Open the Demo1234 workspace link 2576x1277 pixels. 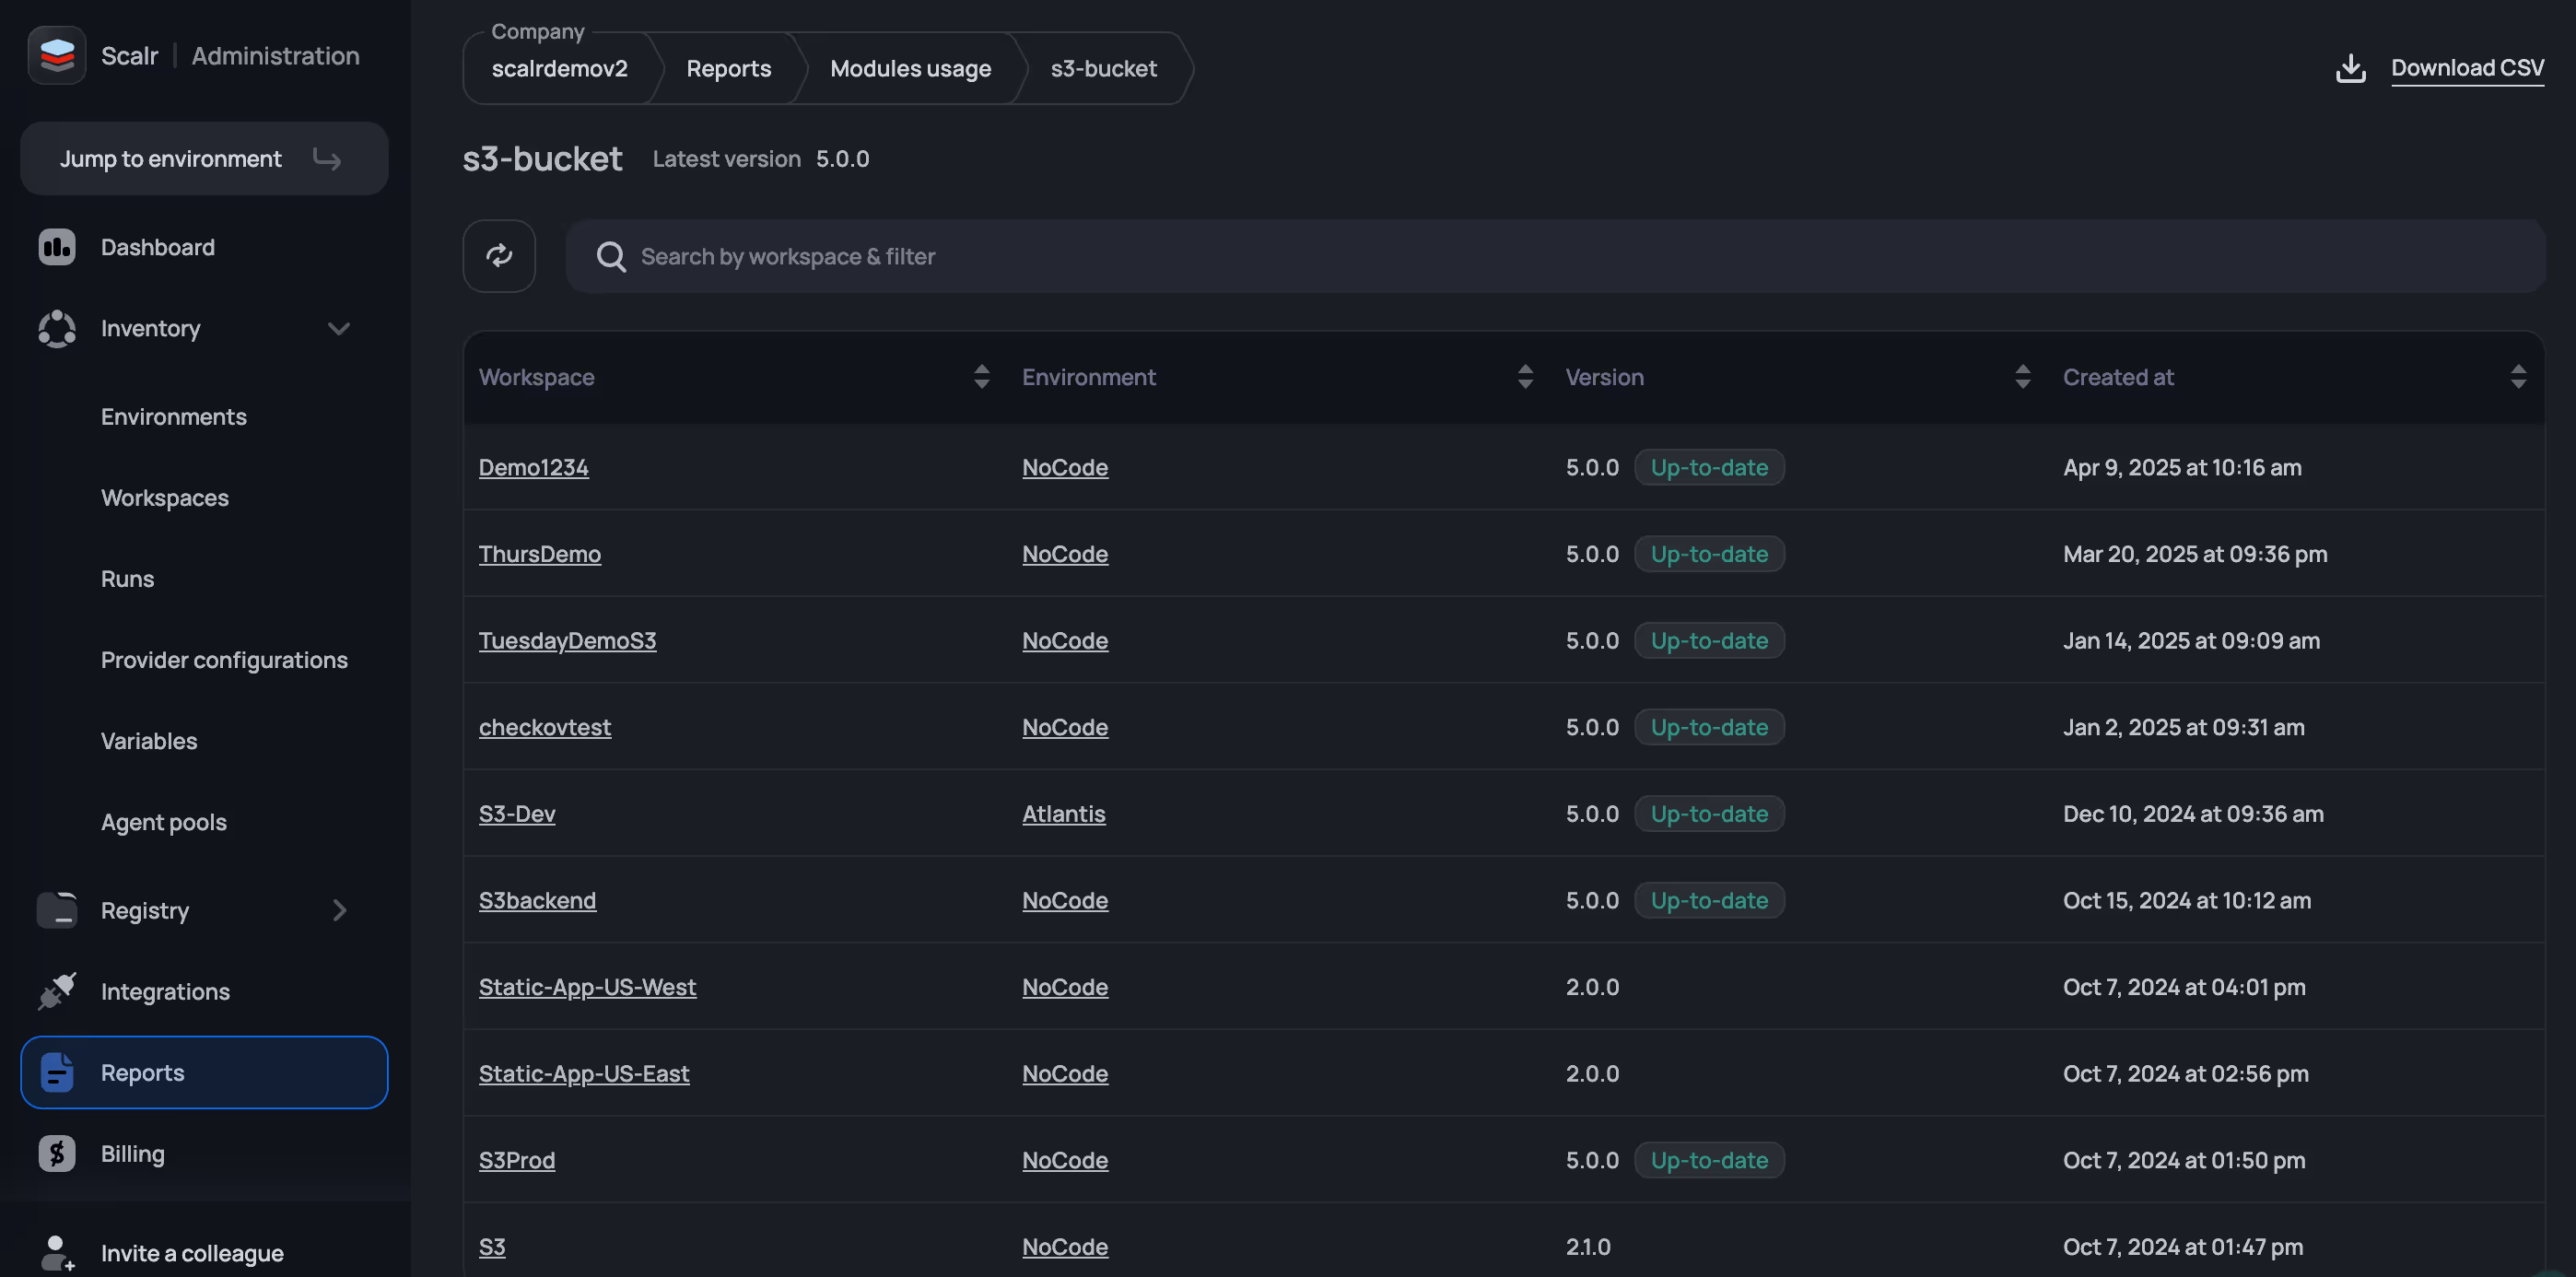pos(533,467)
